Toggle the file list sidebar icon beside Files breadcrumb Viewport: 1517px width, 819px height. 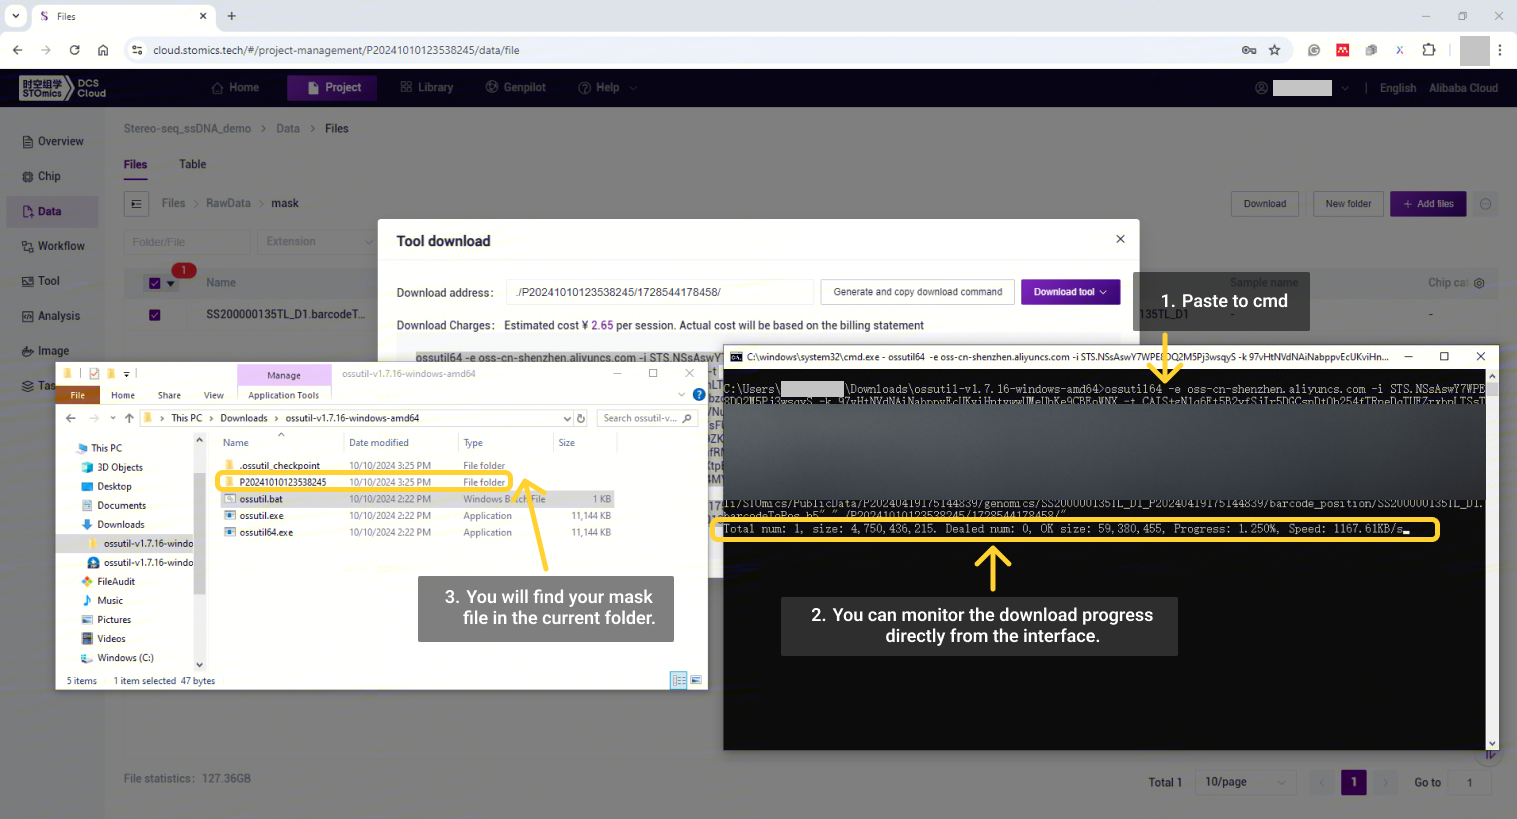[x=137, y=204]
